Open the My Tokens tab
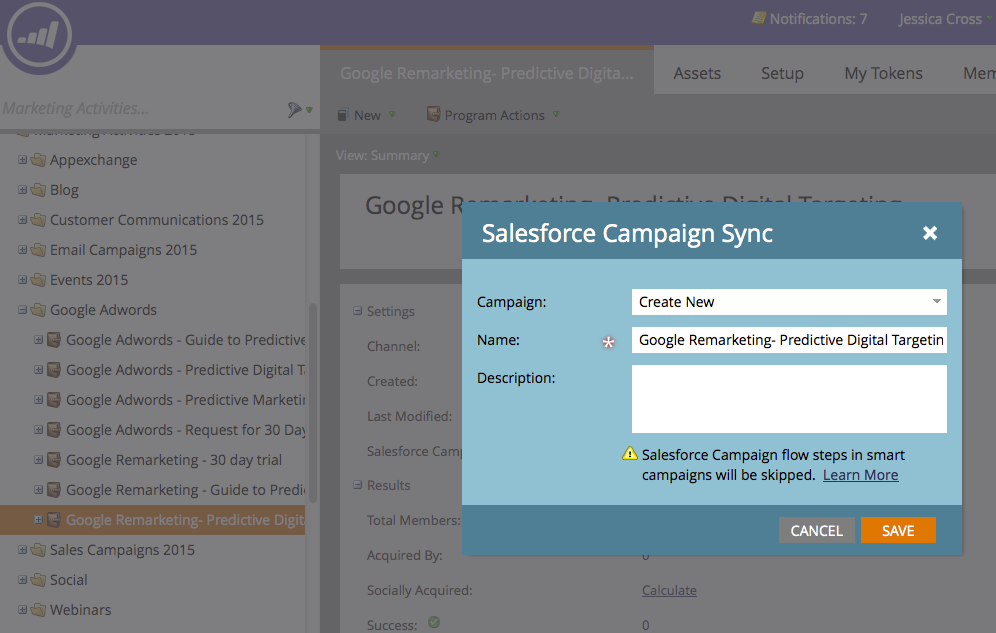 tap(883, 73)
